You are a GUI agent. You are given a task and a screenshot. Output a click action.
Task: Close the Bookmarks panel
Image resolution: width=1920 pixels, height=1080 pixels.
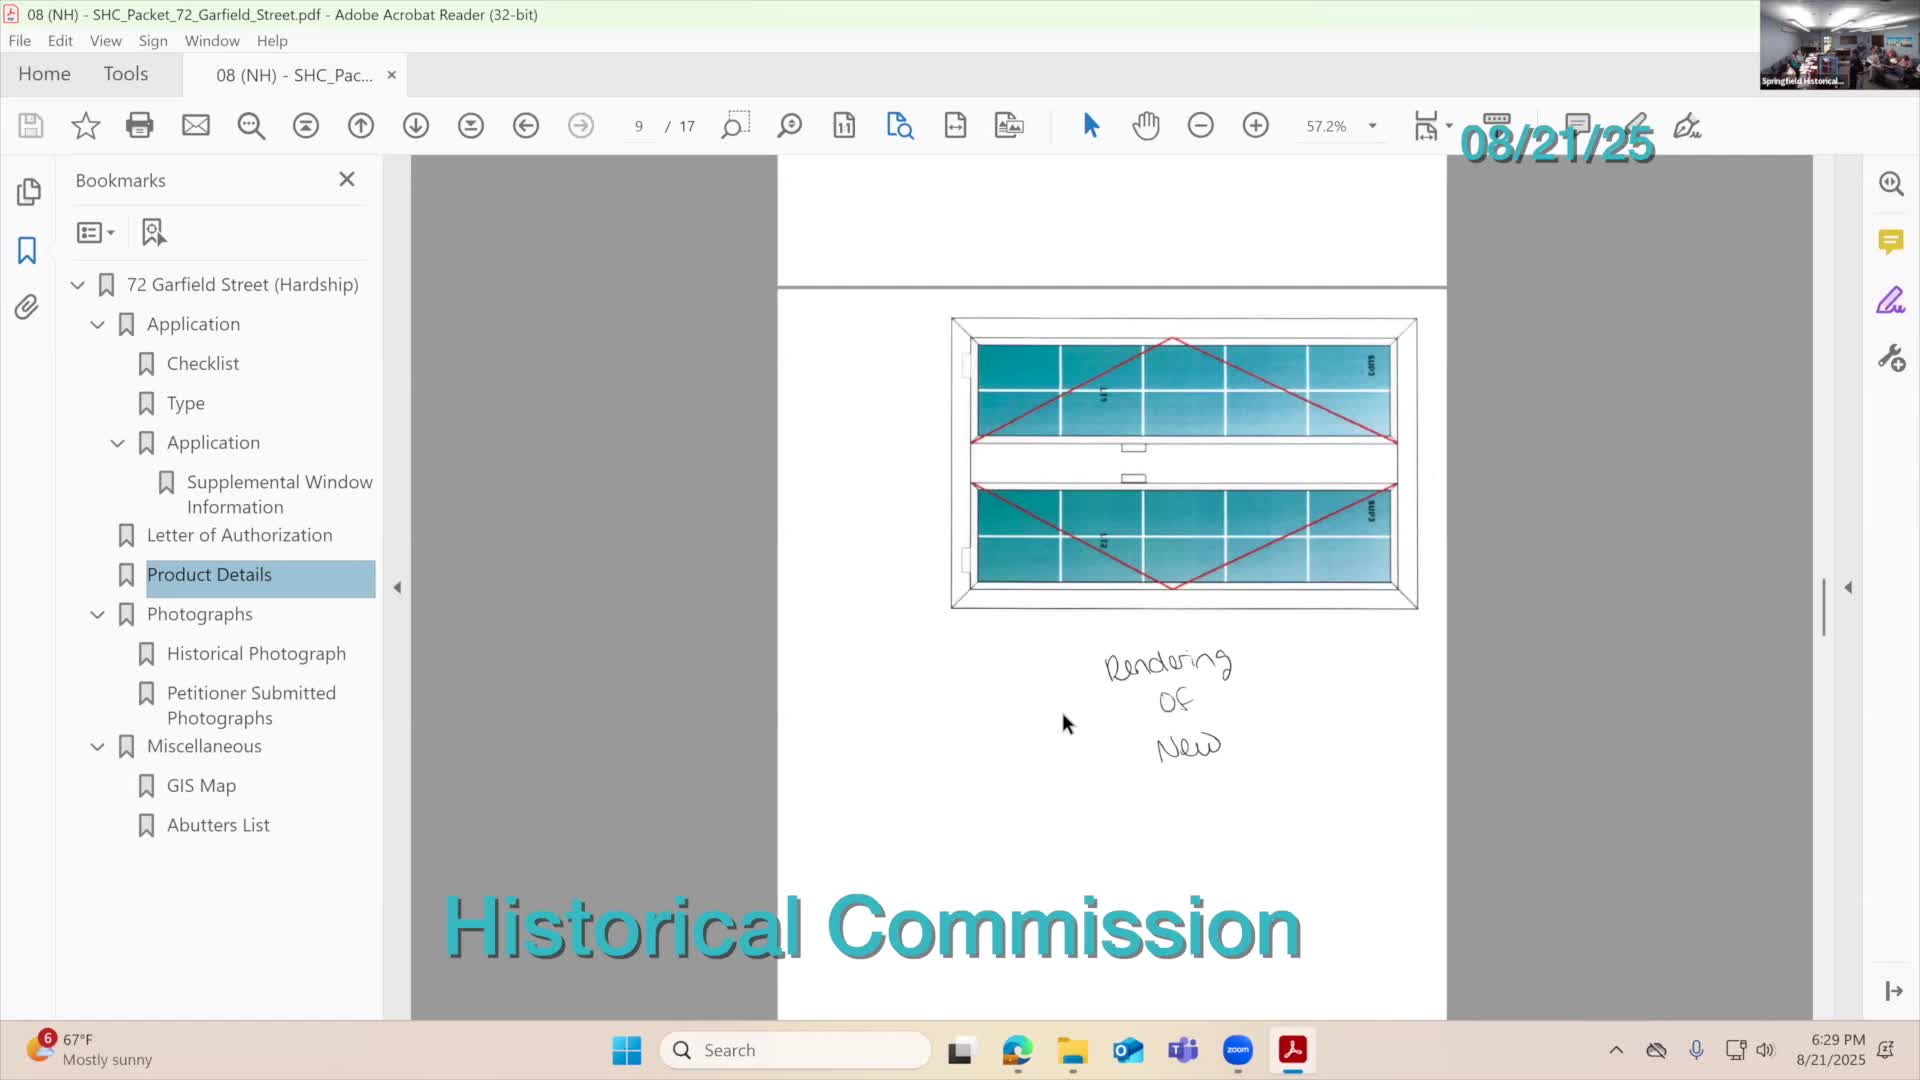tap(347, 179)
